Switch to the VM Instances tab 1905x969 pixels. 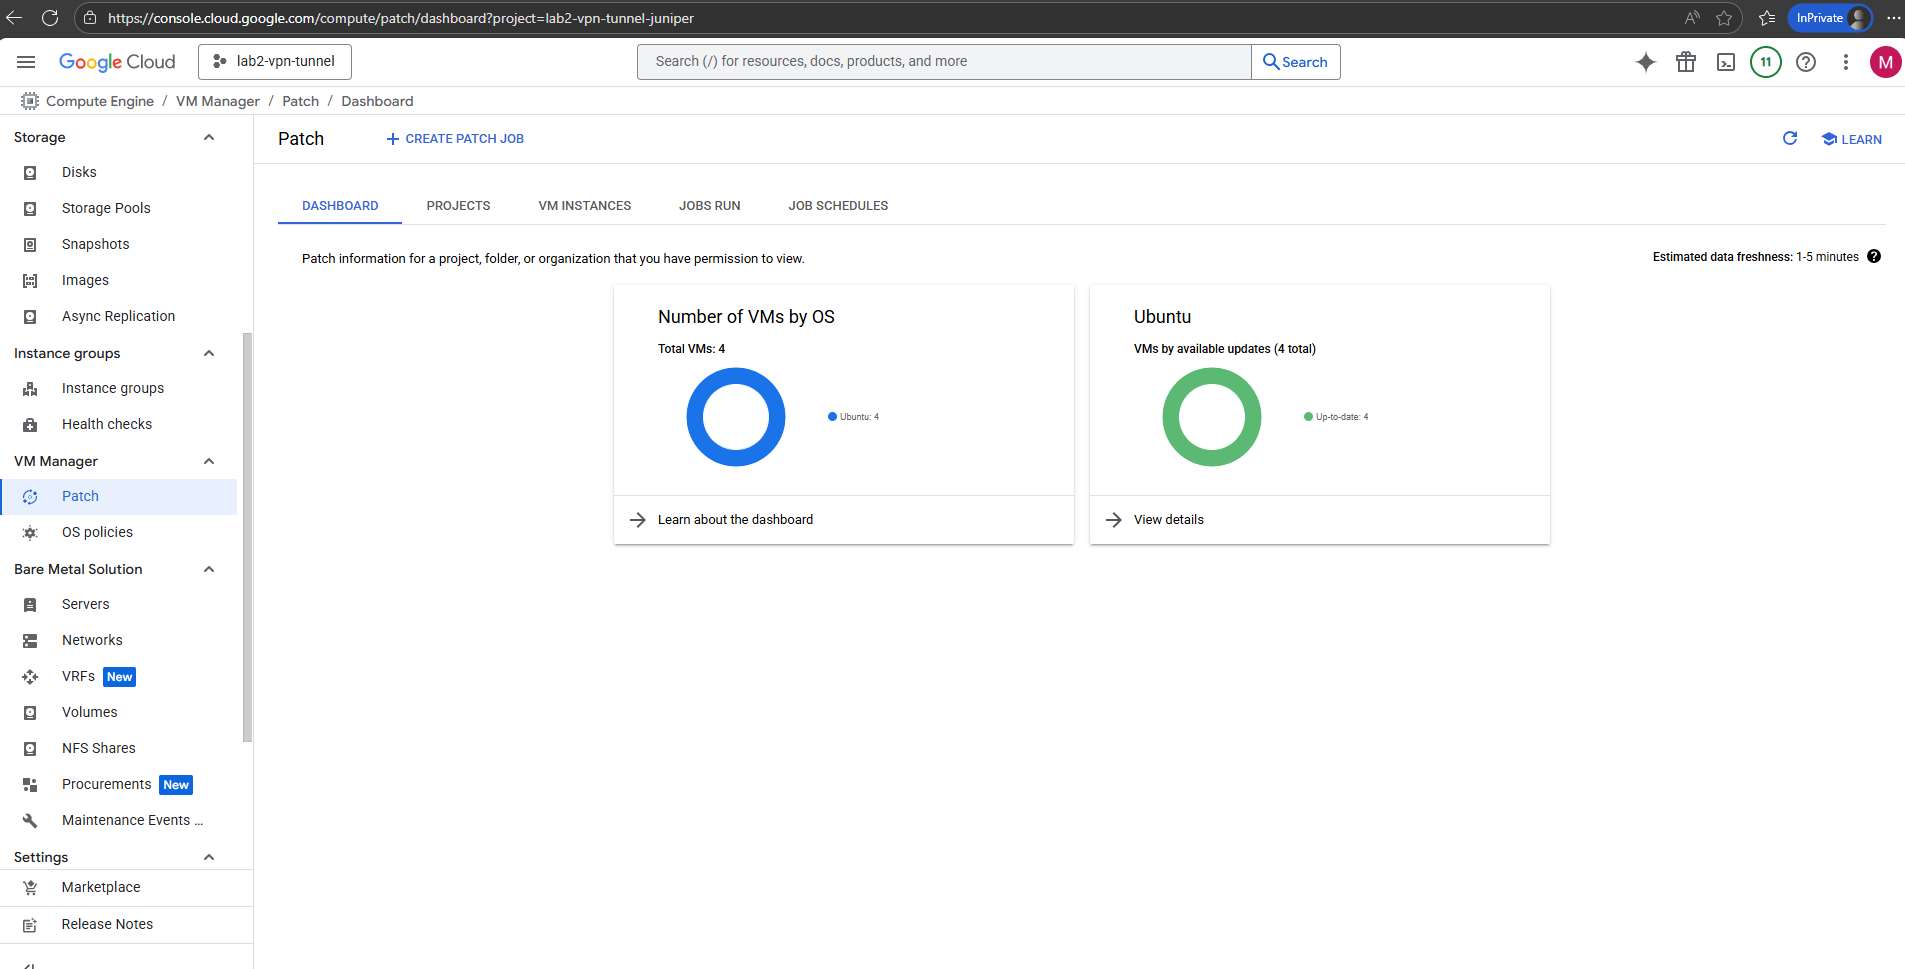click(584, 206)
